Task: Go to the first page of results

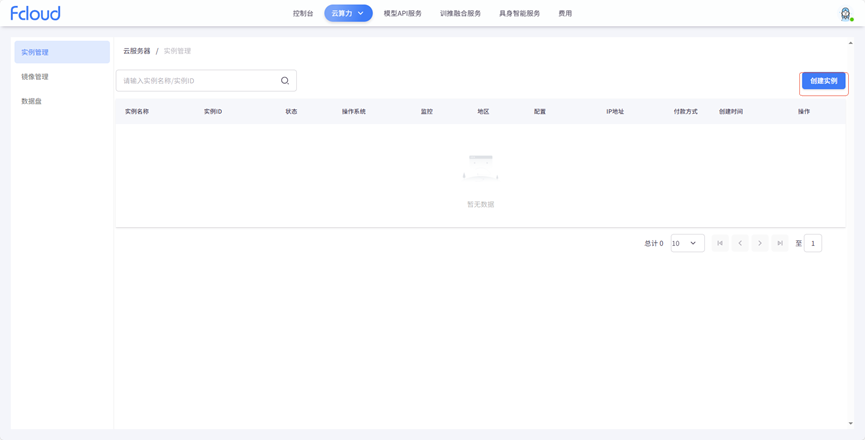Action: tap(720, 243)
